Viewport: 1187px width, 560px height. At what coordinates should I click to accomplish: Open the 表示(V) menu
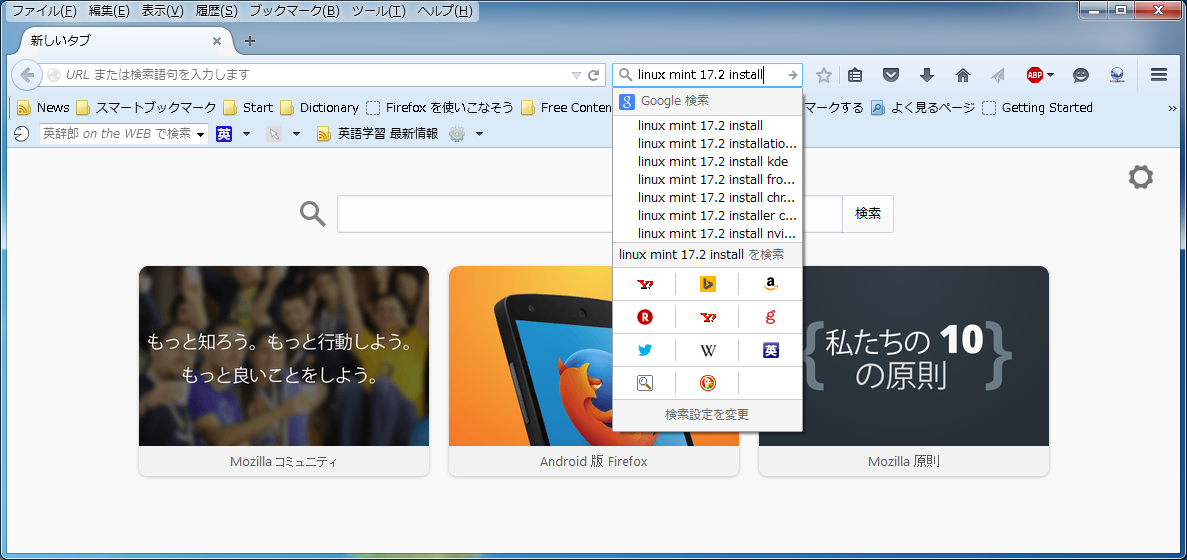point(163,11)
